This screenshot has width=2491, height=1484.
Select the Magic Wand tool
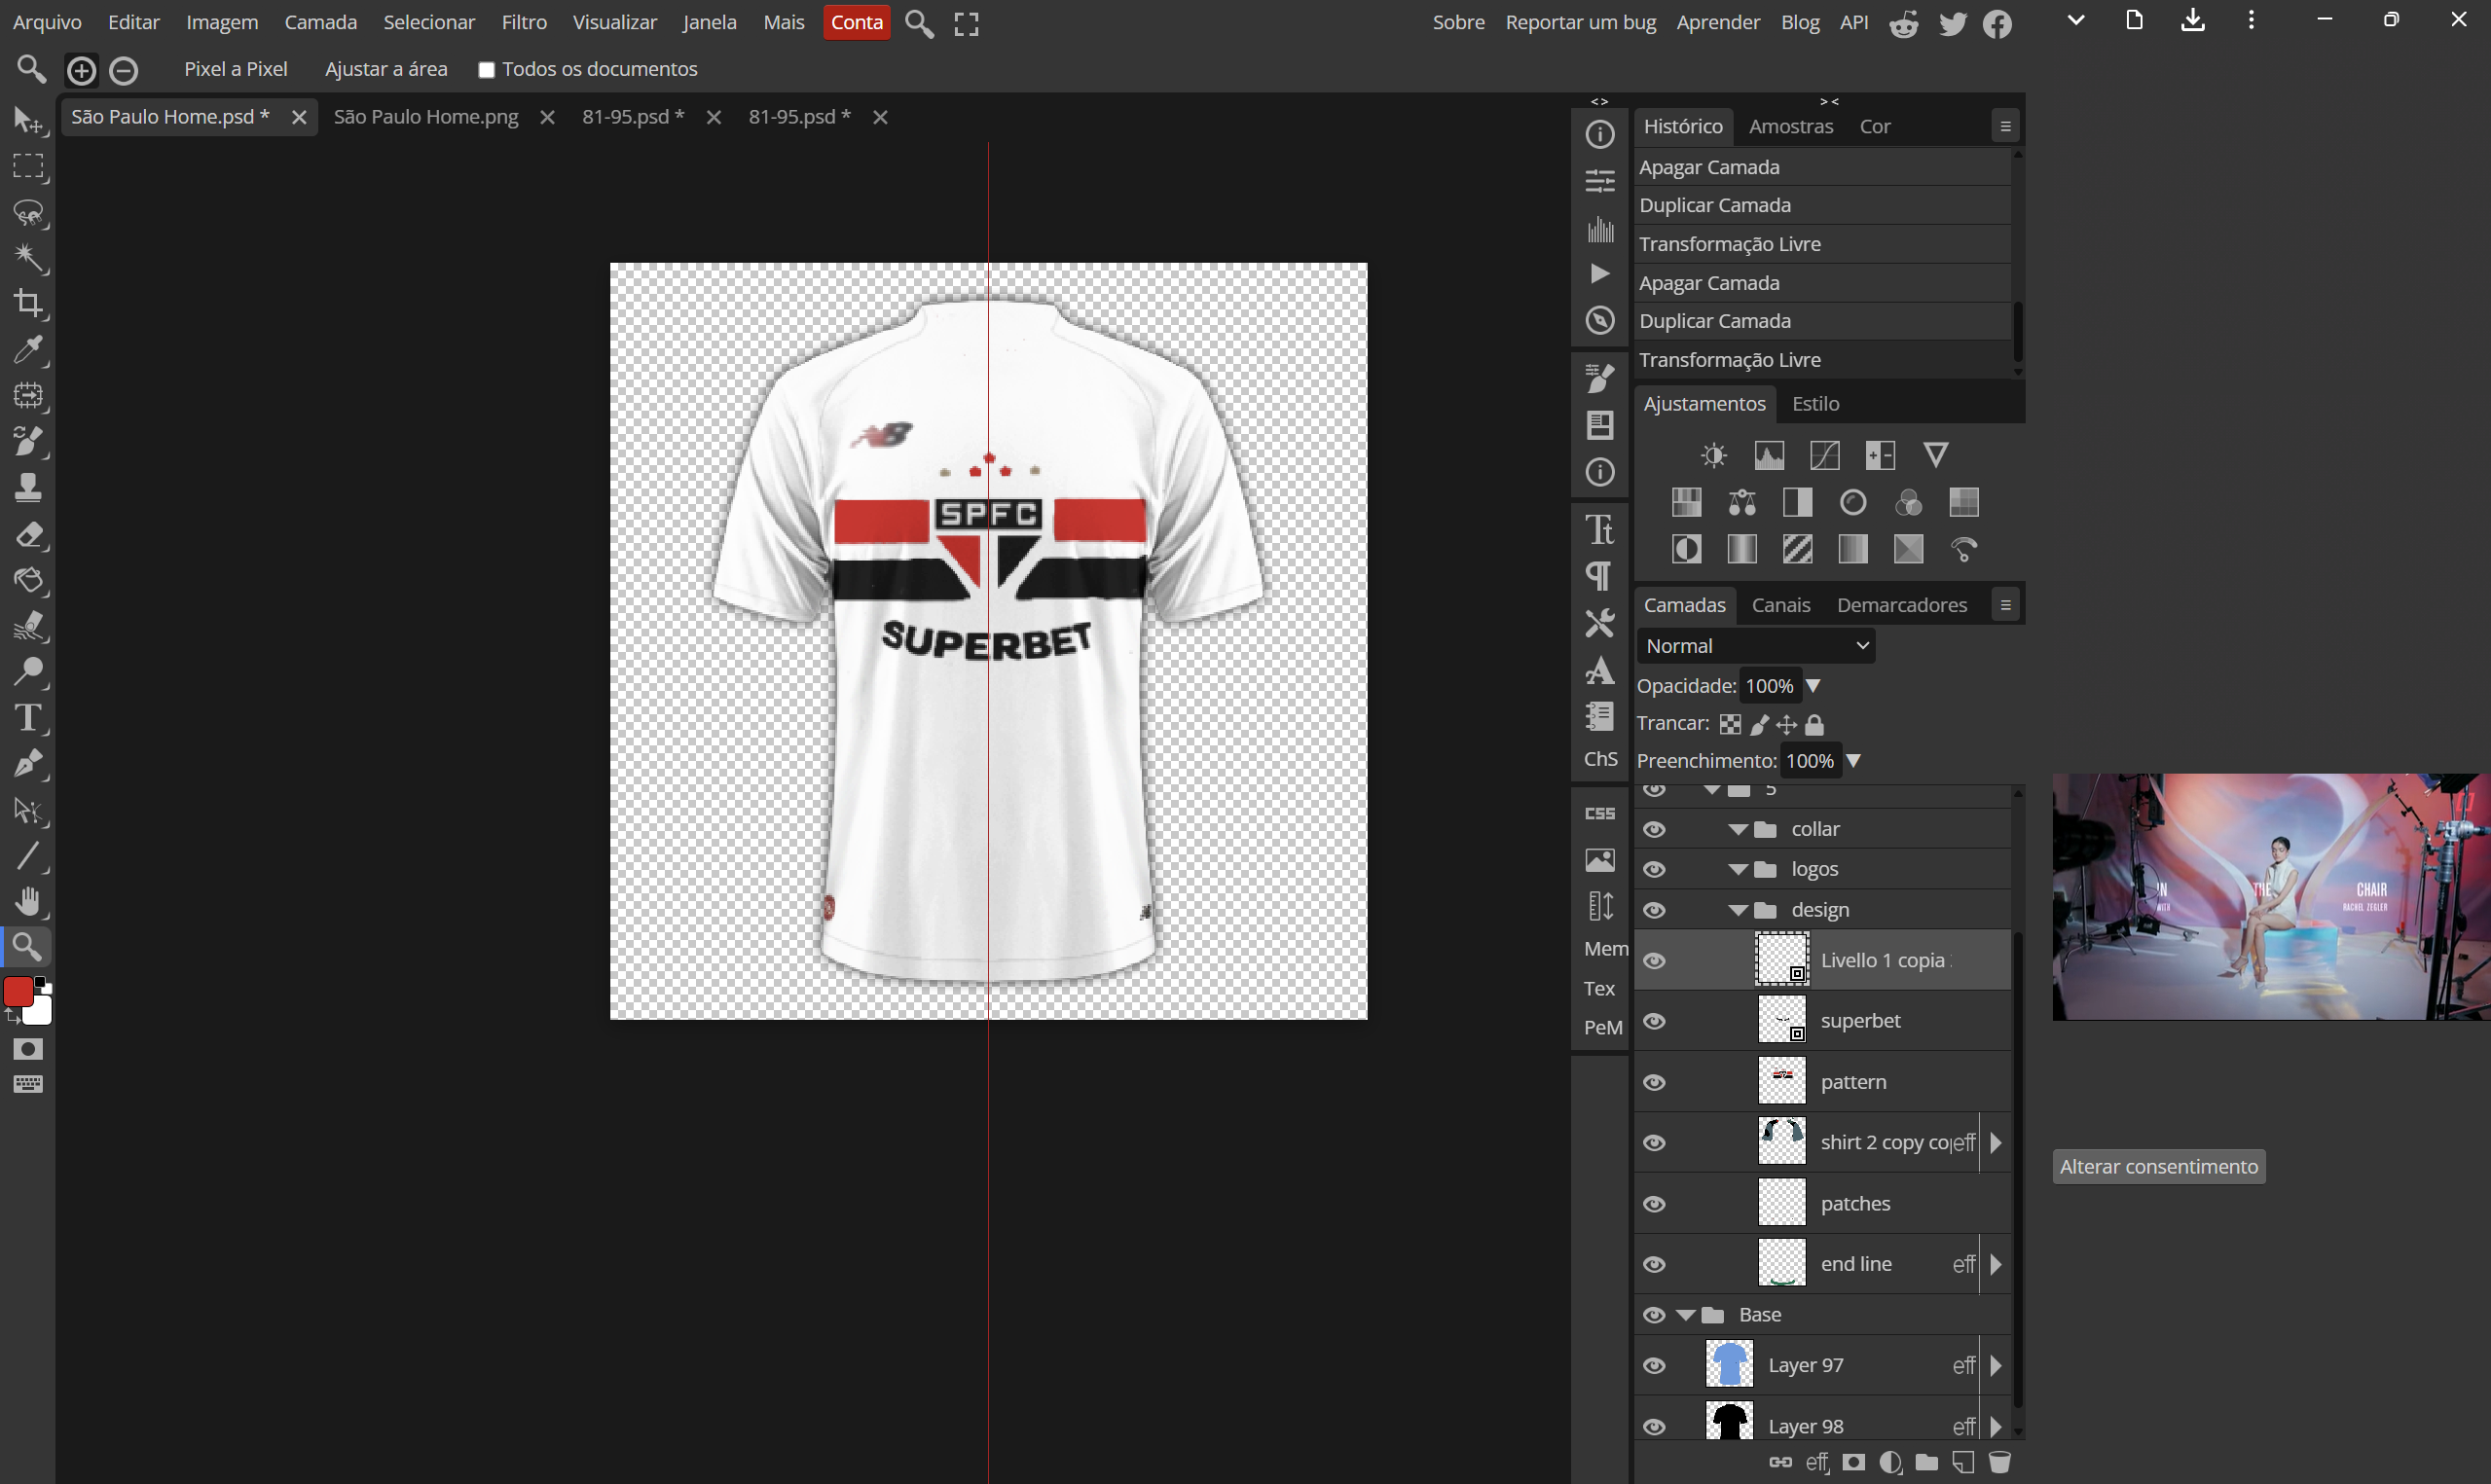(x=28, y=257)
